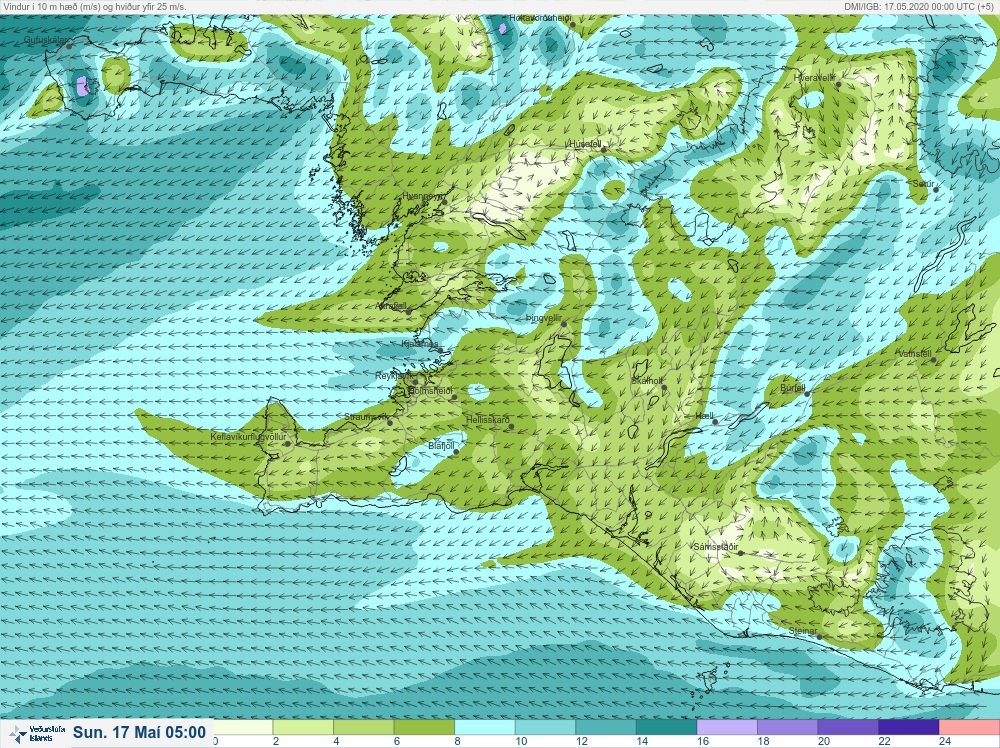Select the 22–24 m/s dark indigo legend swatch
This screenshot has width=1000, height=748.
pyautogui.click(x=909, y=727)
